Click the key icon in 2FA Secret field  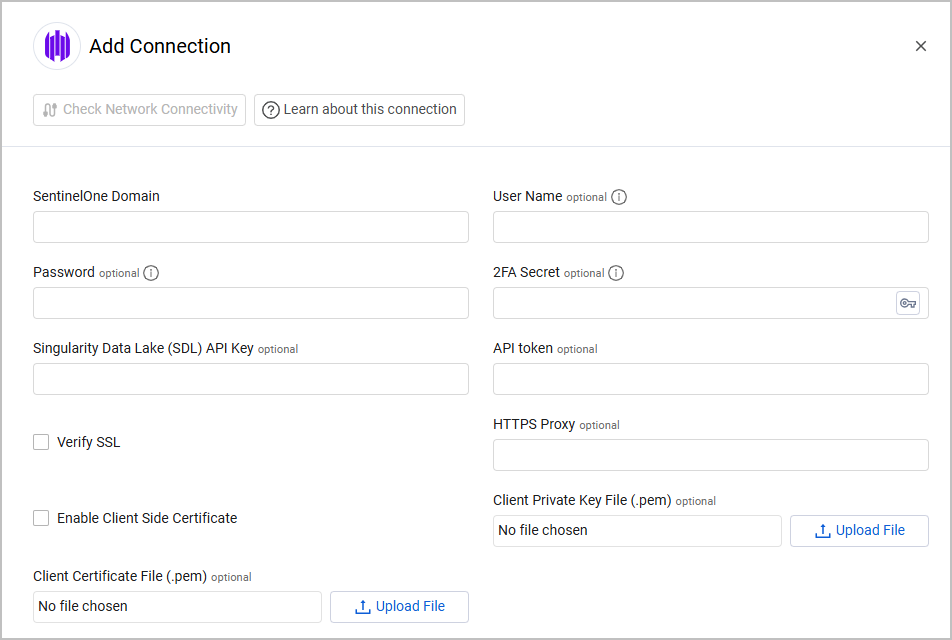coord(907,303)
